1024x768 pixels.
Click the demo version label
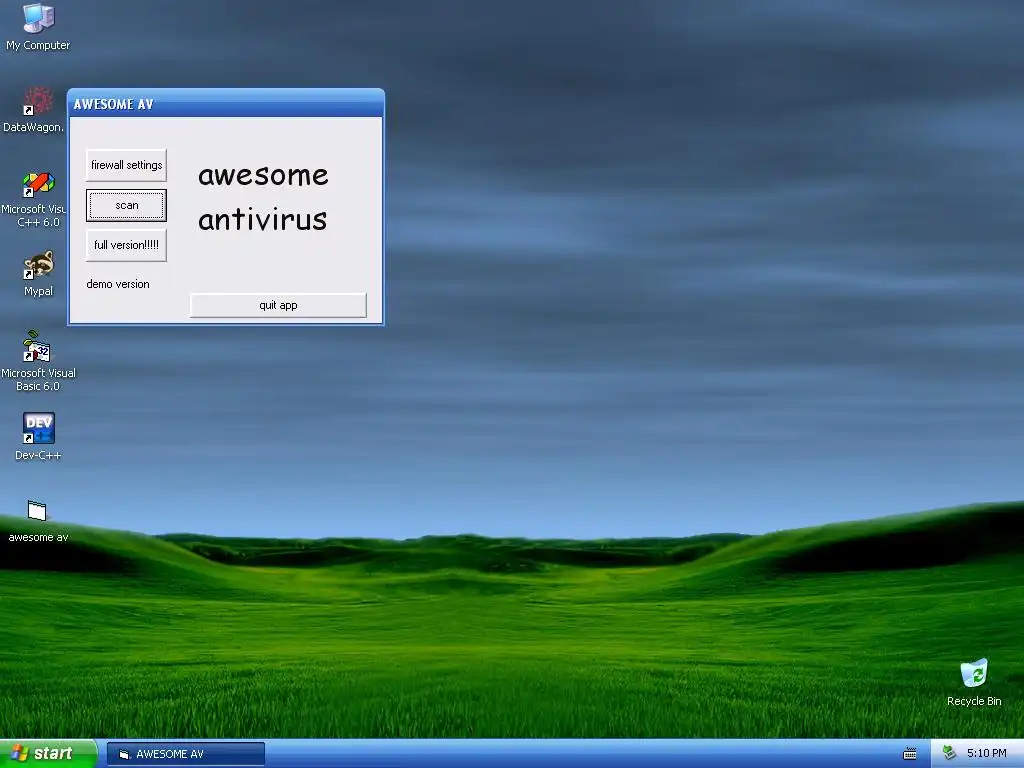118,284
